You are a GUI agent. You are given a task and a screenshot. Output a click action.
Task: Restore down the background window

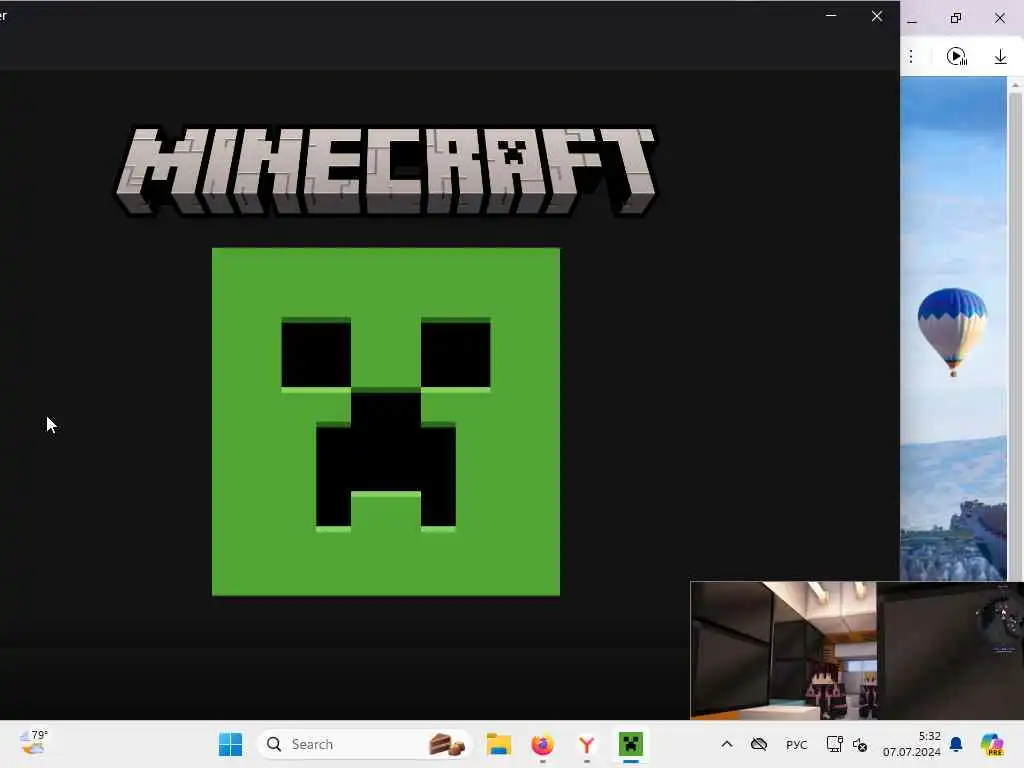[x=956, y=18]
